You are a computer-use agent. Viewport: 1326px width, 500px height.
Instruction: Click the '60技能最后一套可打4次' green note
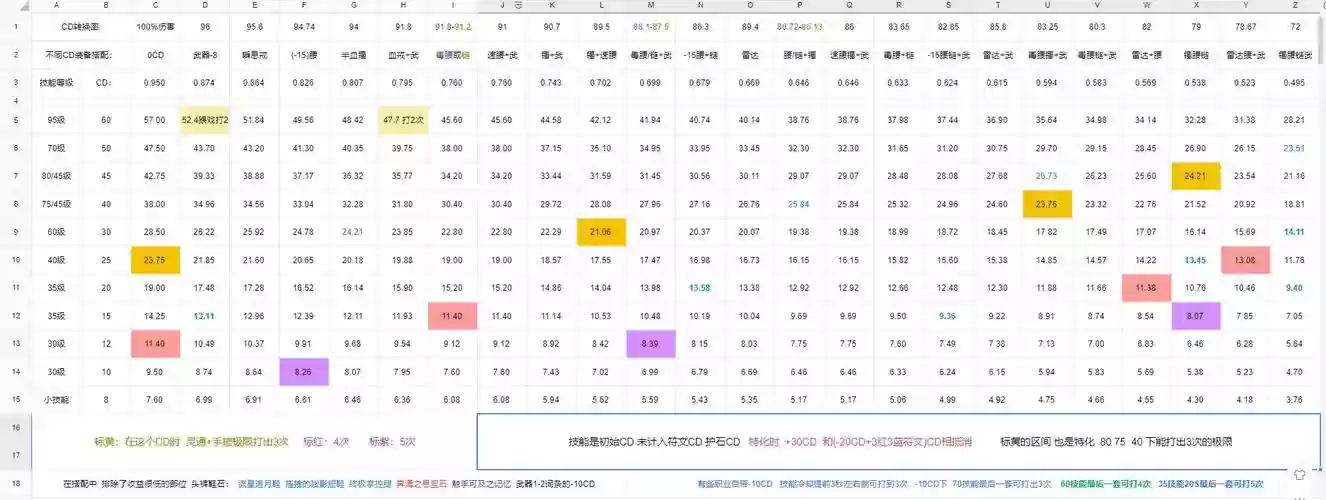coord(1107,484)
